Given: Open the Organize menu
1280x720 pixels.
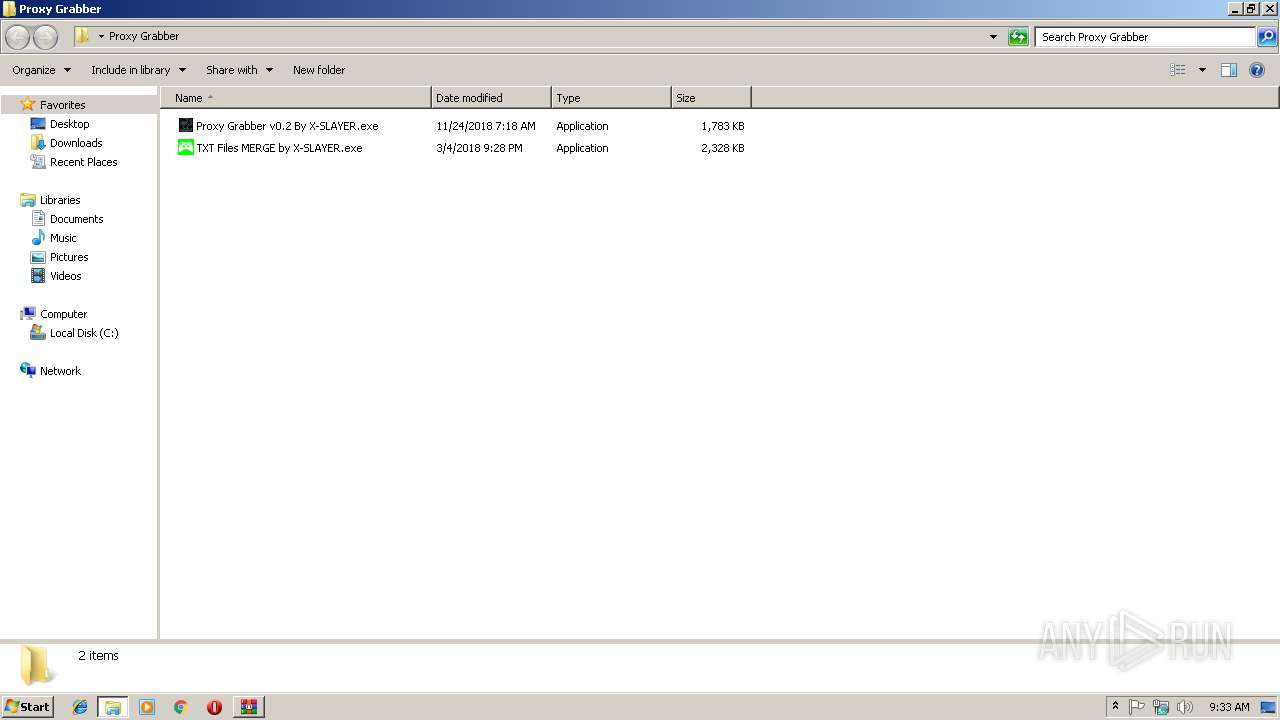Looking at the screenshot, I should (41, 70).
